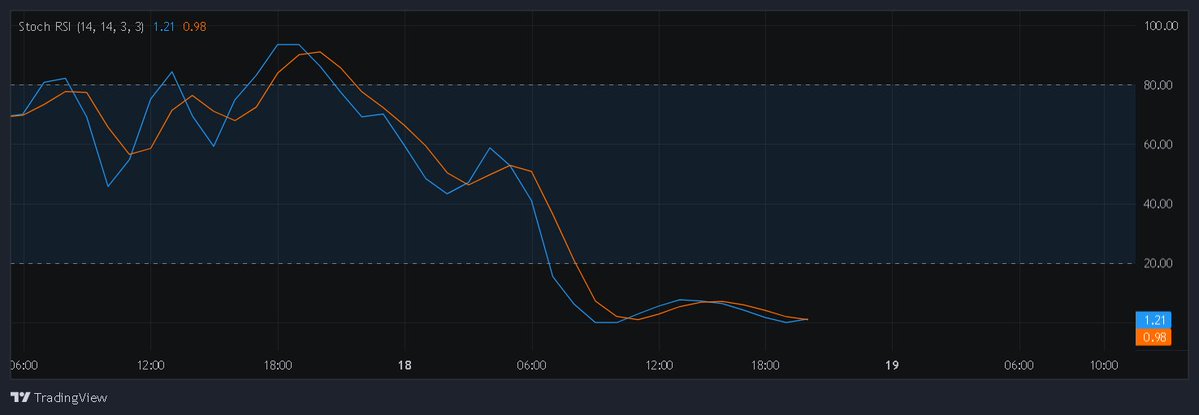Click the blue 1.21 legend value
The height and width of the screenshot is (415, 1199).
tap(164, 27)
